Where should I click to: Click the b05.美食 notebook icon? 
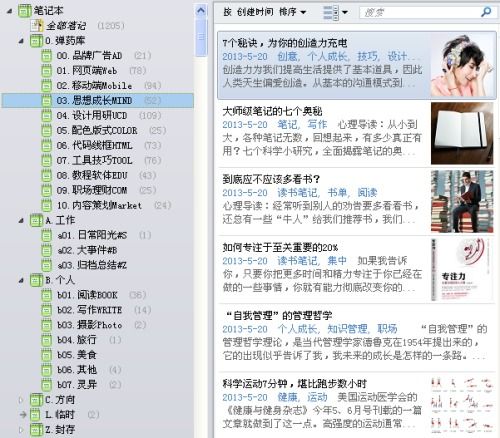pyautogui.click(x=47, y=355)
